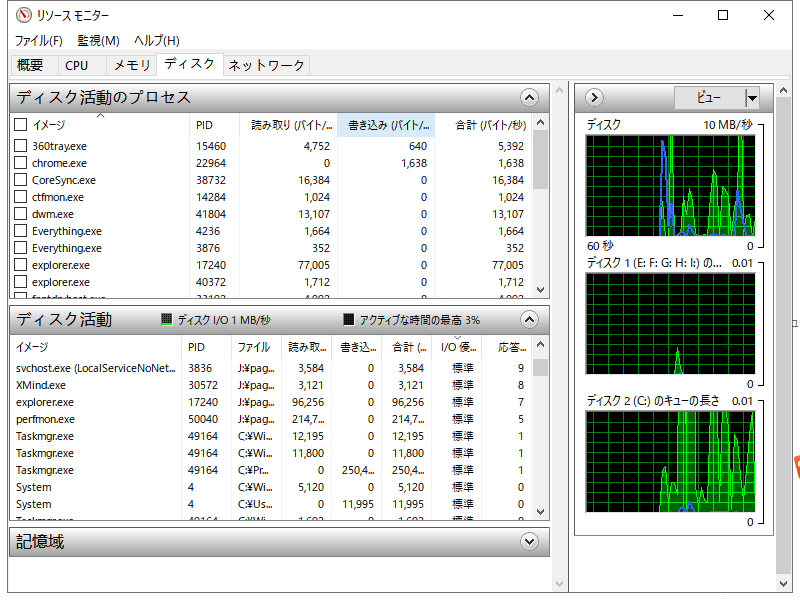Open the ビュー dropdown arrow
This screenshot has width=800, height=600.
[x=752, y=98]
